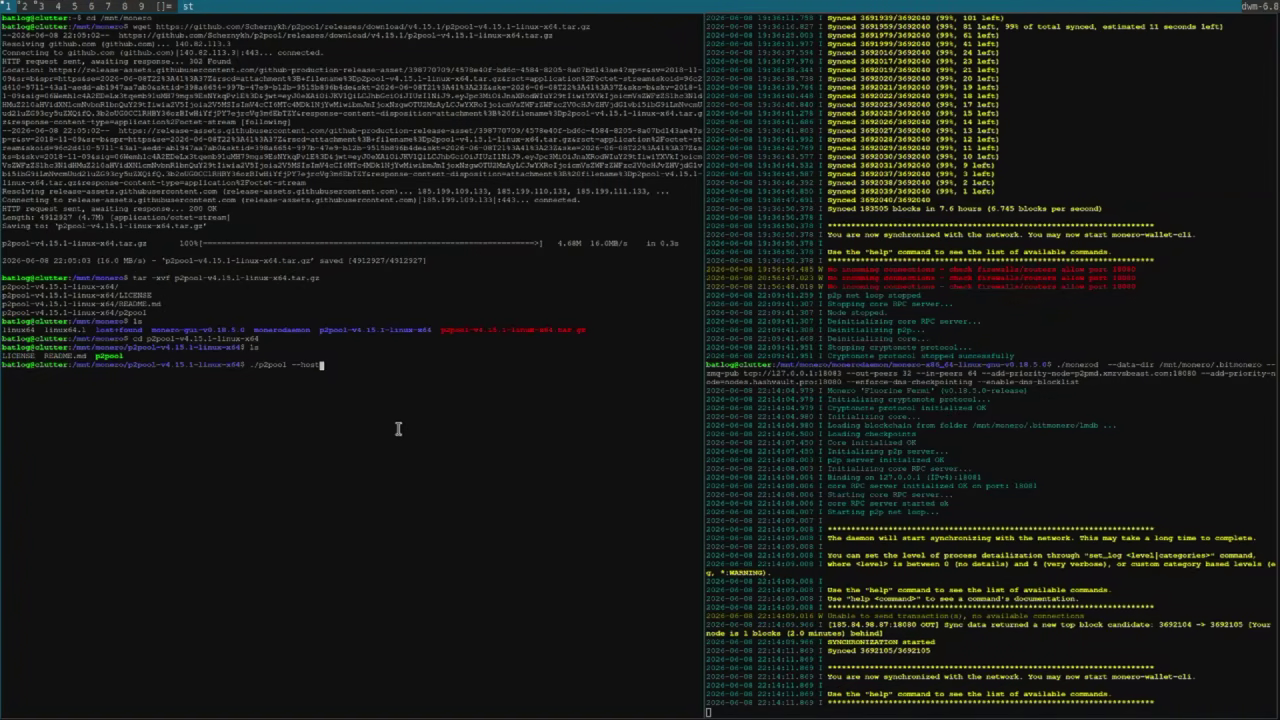
Task: Switch to dwm workspace tag 5
Action: click(74, 6)
